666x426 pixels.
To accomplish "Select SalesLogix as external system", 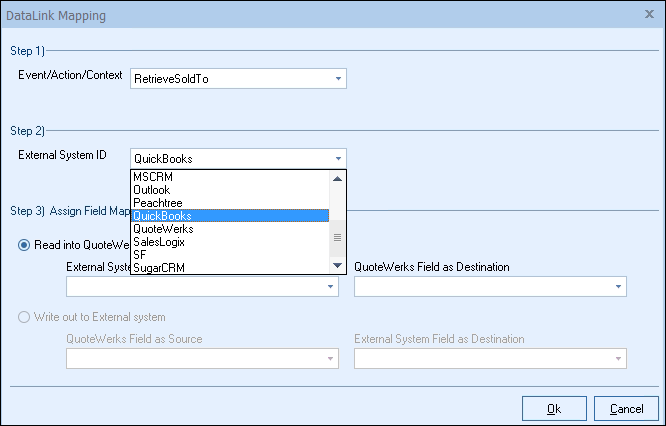I will [159, 242].
